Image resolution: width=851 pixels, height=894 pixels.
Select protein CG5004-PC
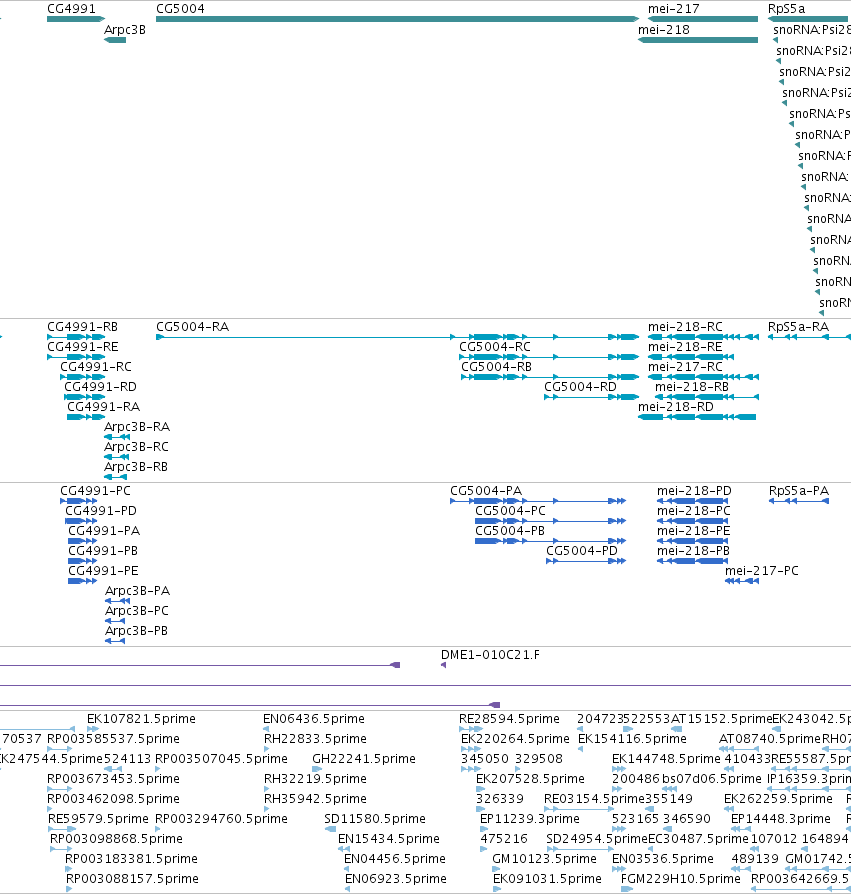[510, 511]
